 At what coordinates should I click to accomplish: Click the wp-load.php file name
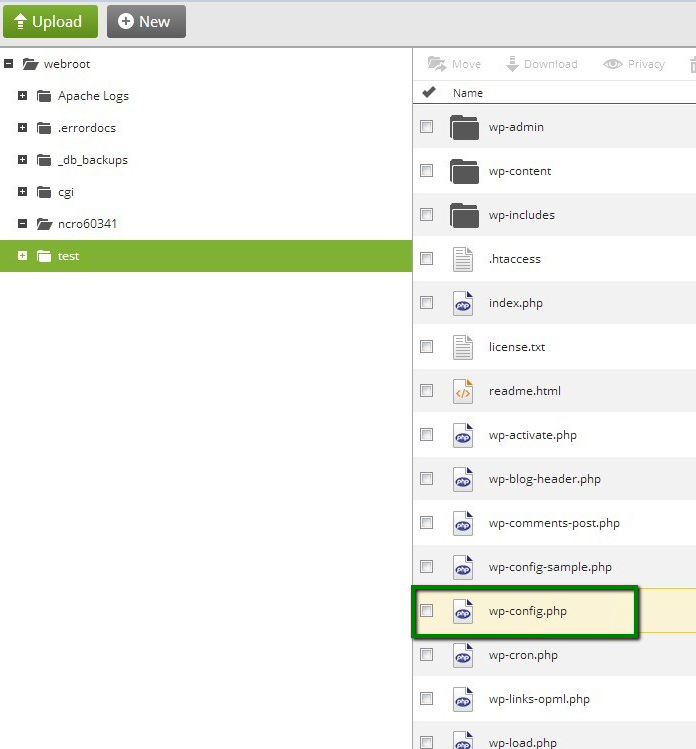point(523,743)
